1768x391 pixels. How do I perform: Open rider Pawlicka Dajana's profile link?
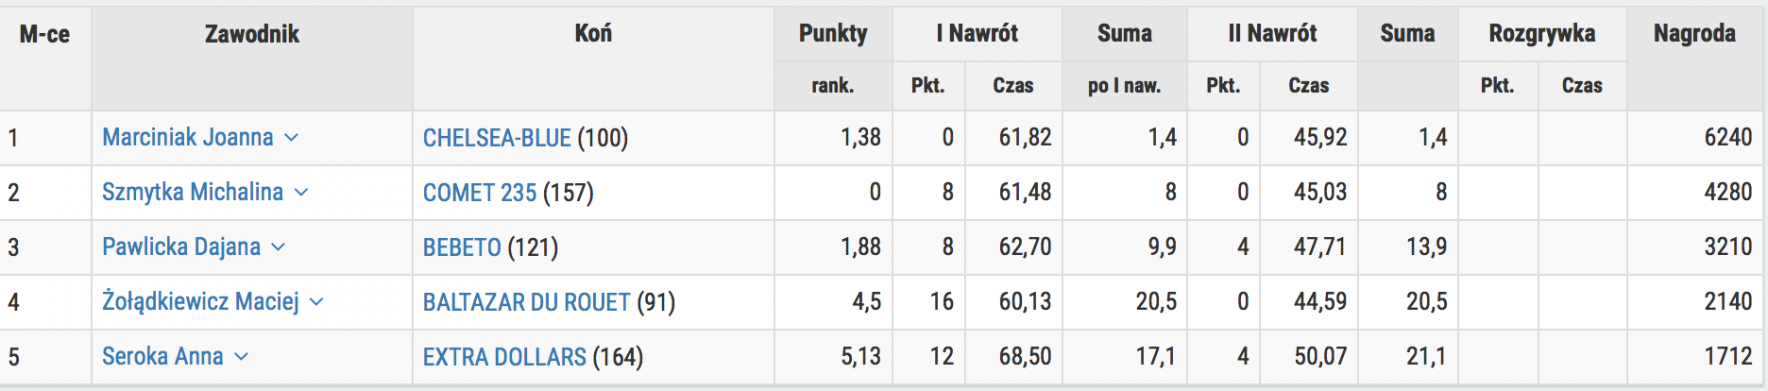tap(181, 248)
